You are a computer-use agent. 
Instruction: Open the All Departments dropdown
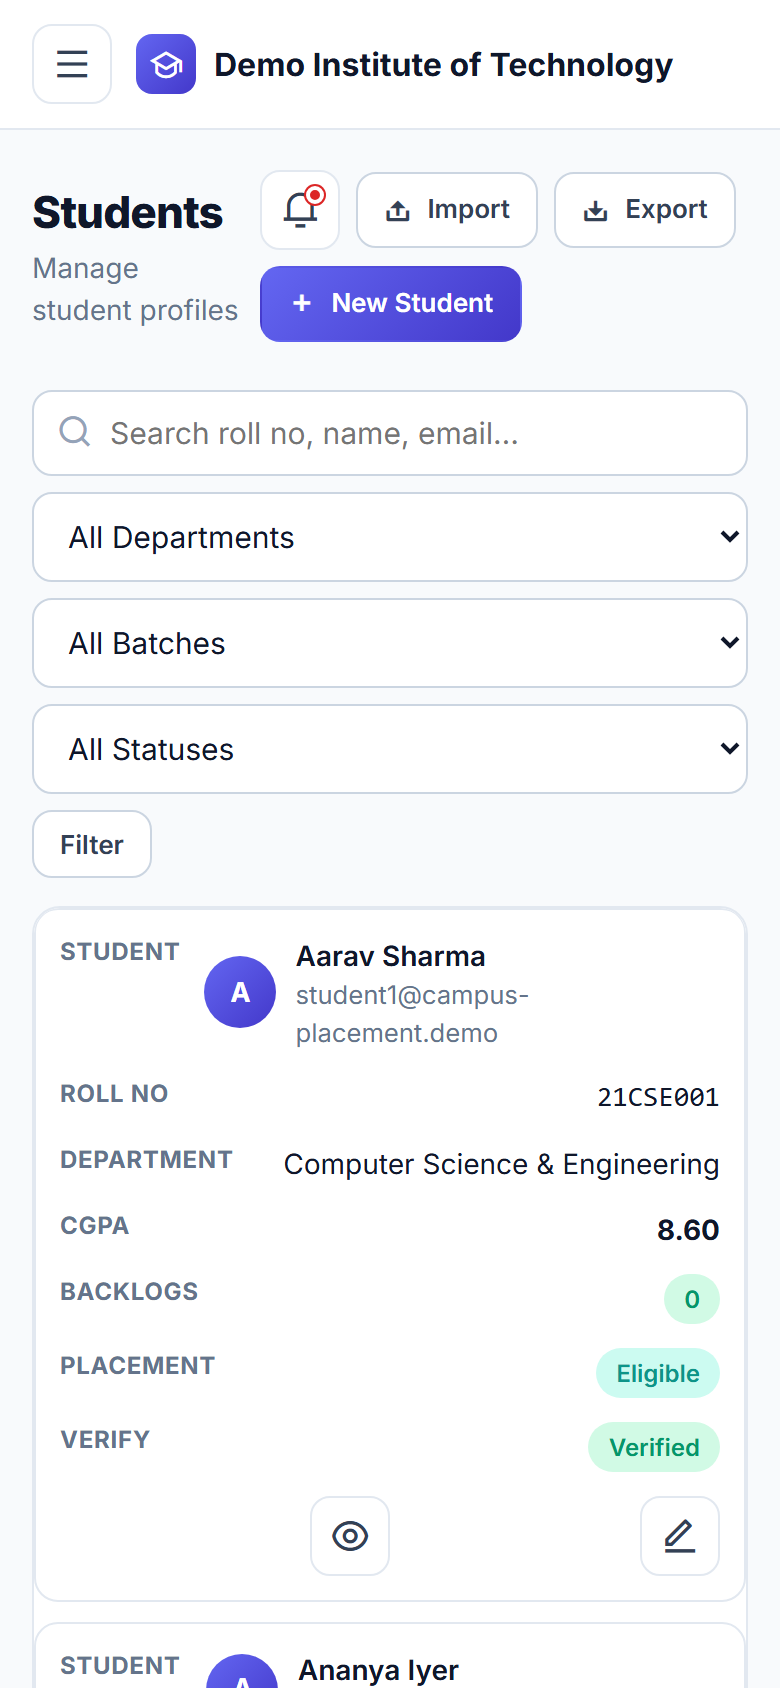tap(390, 537)
